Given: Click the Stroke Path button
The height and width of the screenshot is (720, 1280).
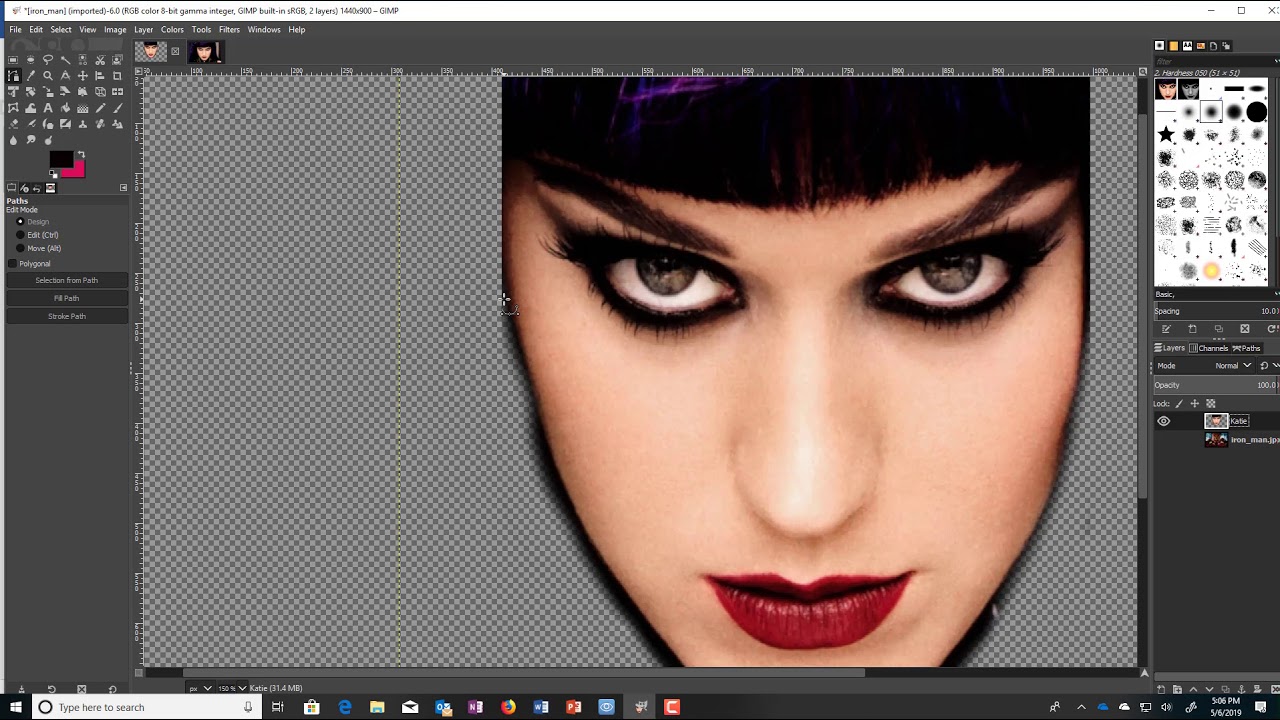Looking at the screenshot, I should [x=67, y=316].
